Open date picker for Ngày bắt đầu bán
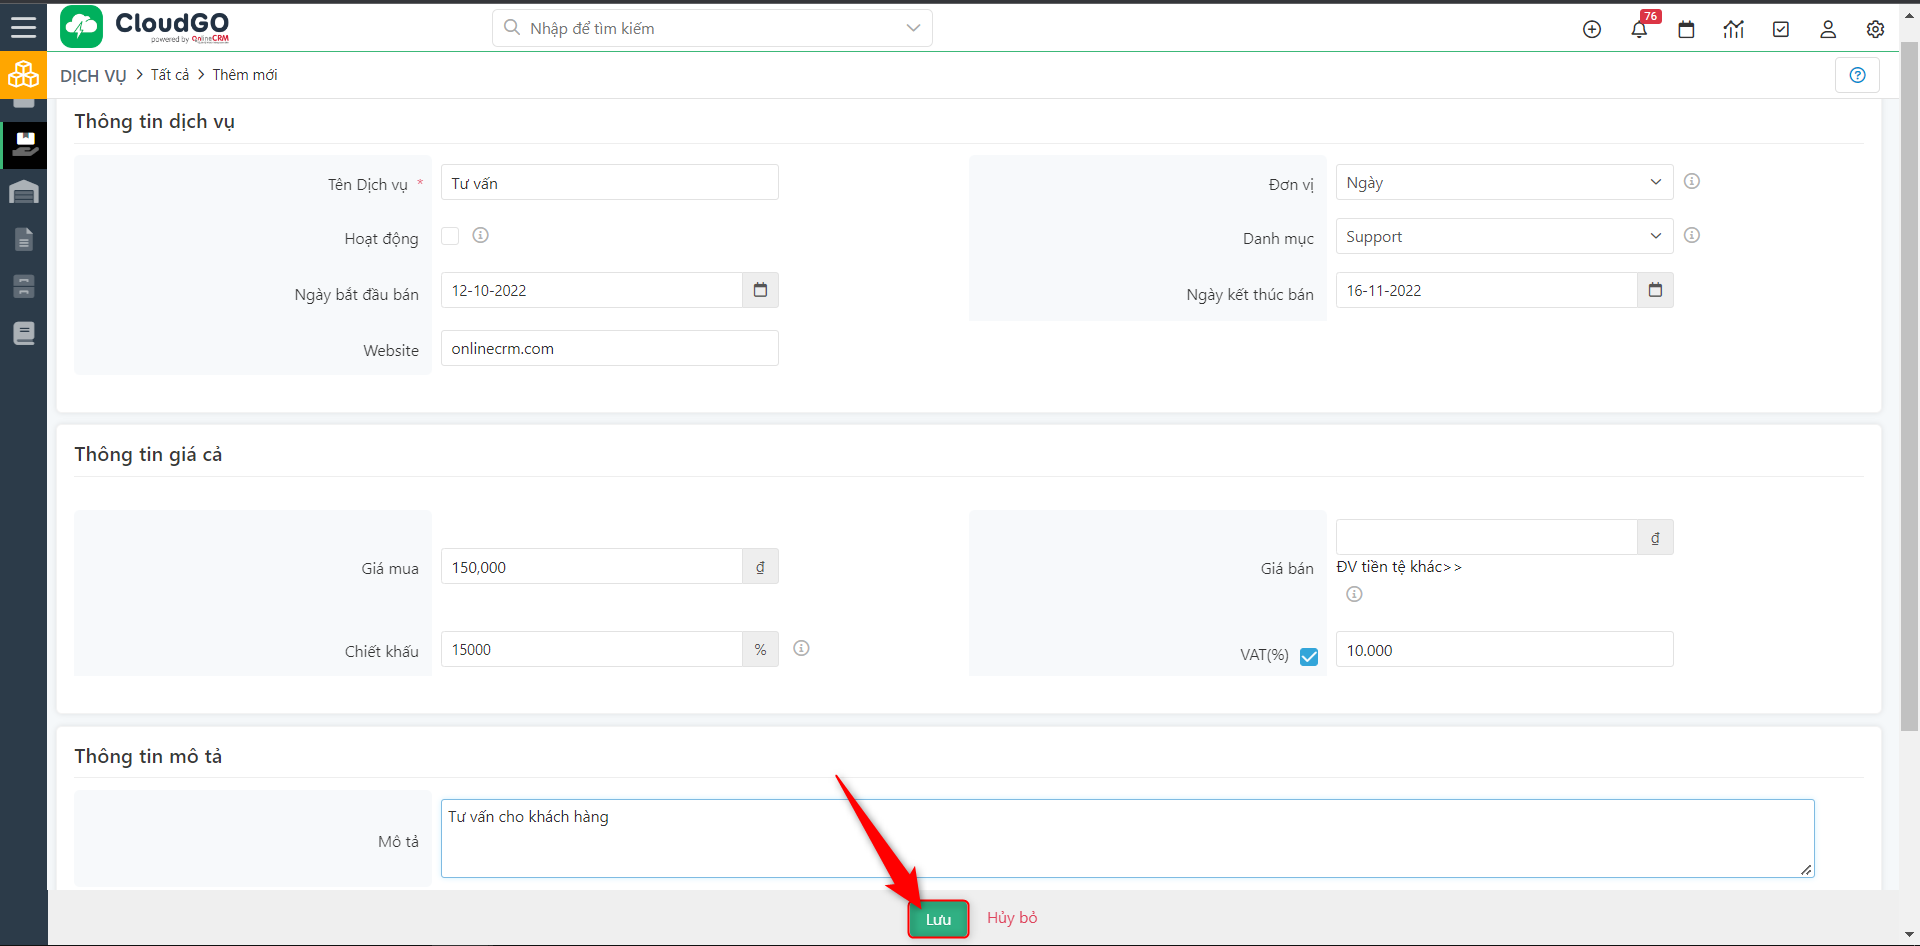Image resolution: width=1920 pixels, height=946 pixels. pos(760,290)
